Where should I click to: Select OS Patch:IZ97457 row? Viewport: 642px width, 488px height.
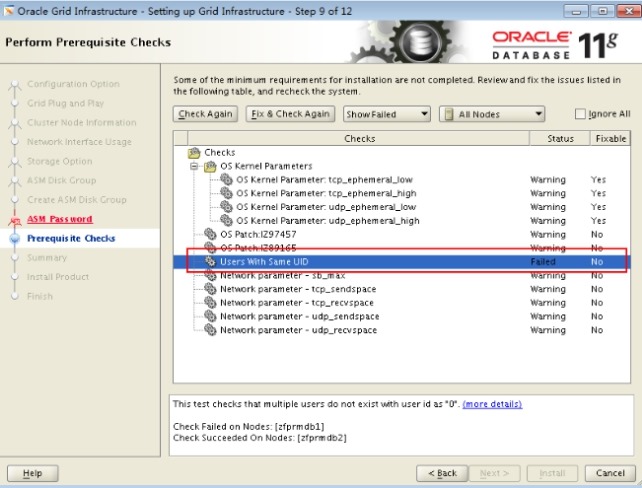402,234
